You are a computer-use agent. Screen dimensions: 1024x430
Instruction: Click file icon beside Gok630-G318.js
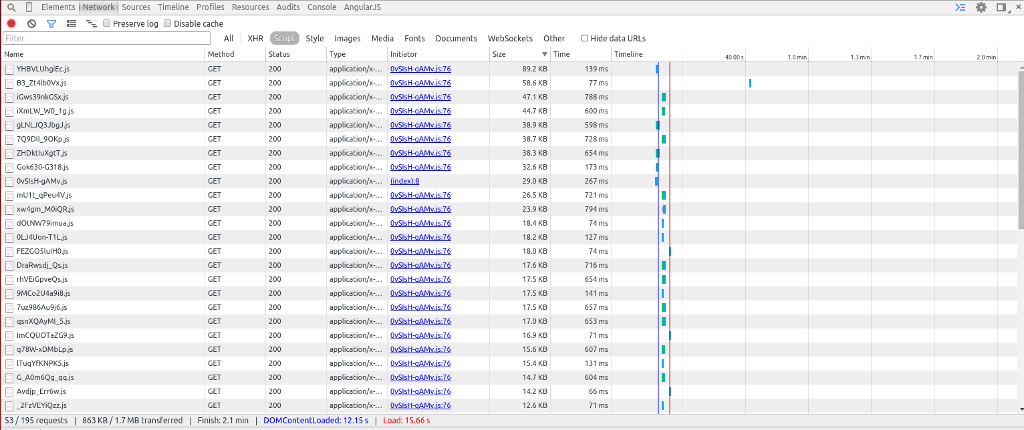pos(9,167)
